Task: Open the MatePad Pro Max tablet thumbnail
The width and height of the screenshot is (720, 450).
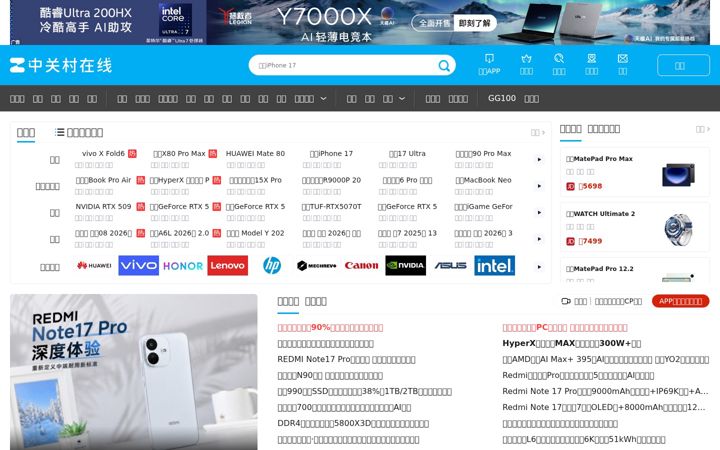Action: click(x=678, y=174)
